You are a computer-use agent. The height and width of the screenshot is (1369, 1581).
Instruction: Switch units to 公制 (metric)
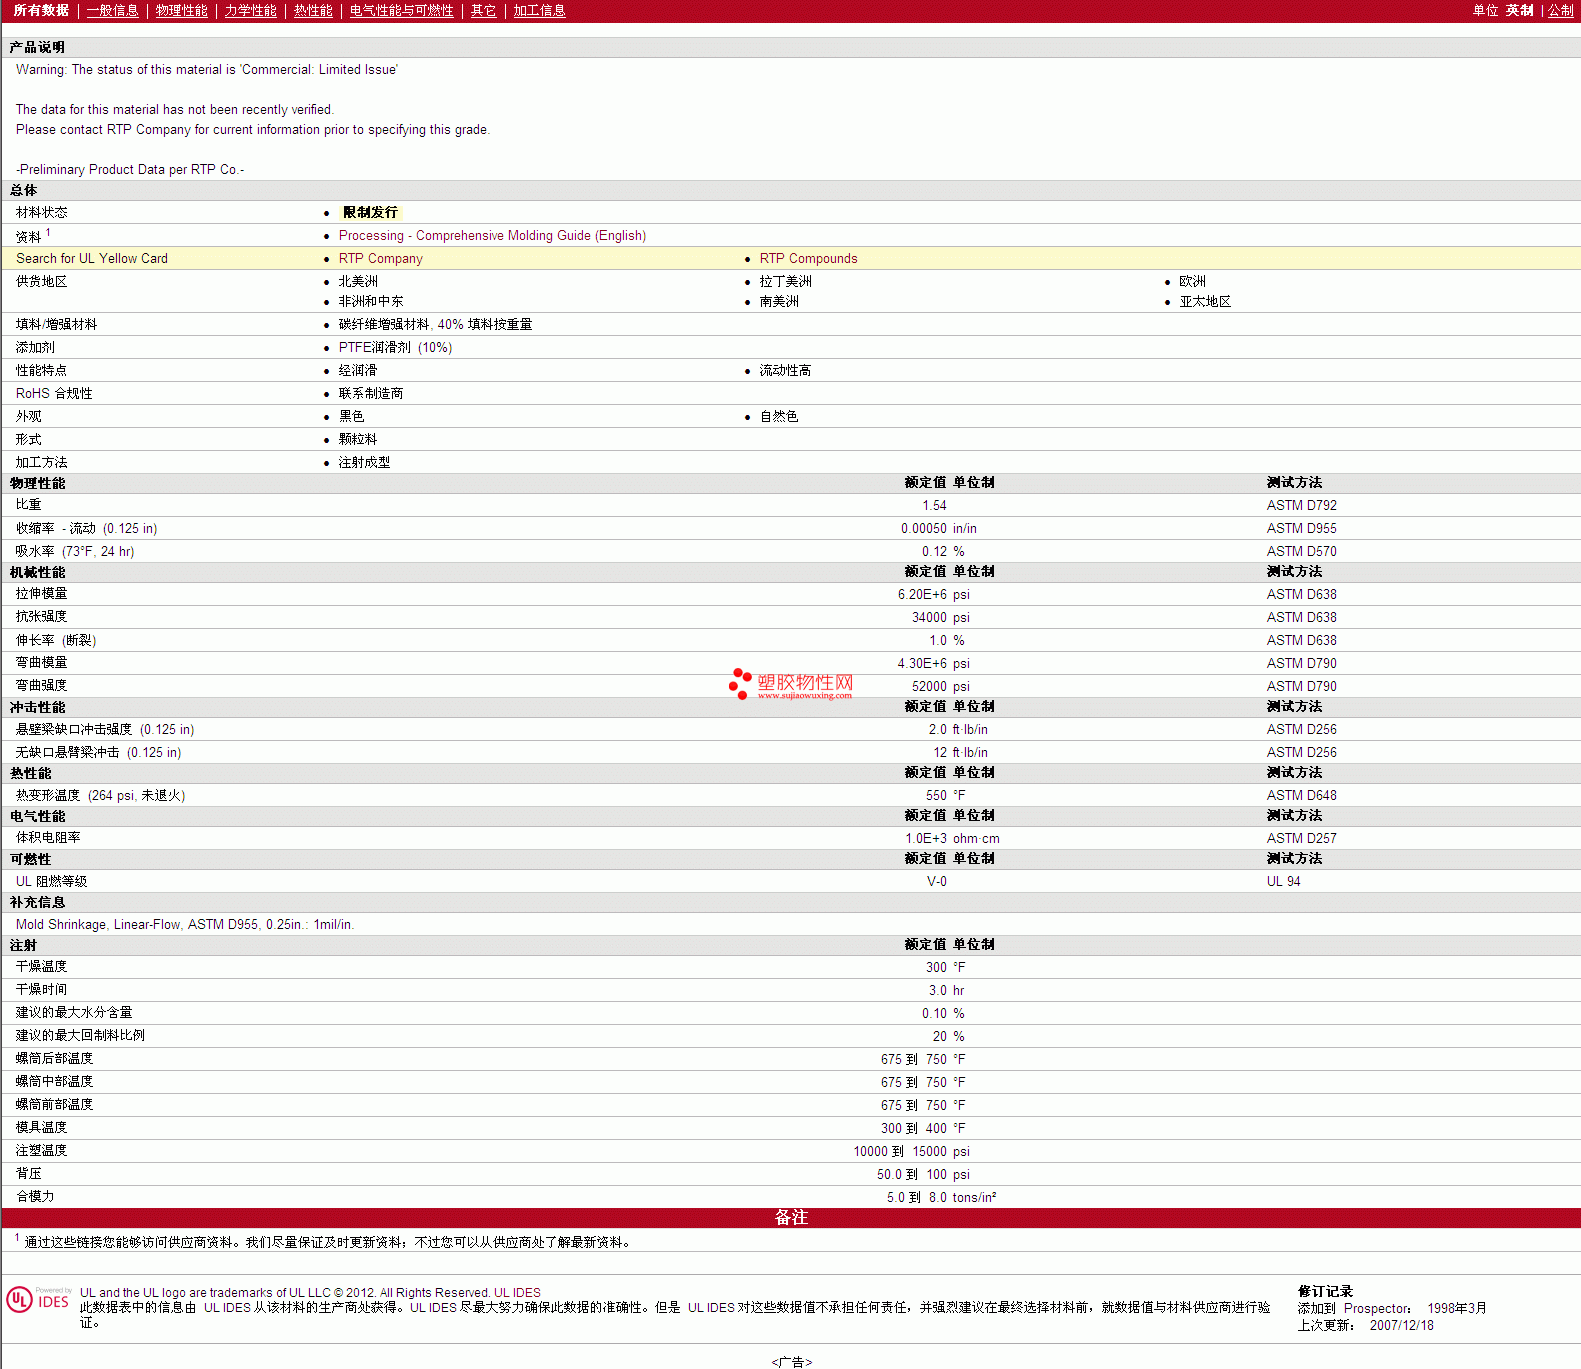(x=1560, y=11)
